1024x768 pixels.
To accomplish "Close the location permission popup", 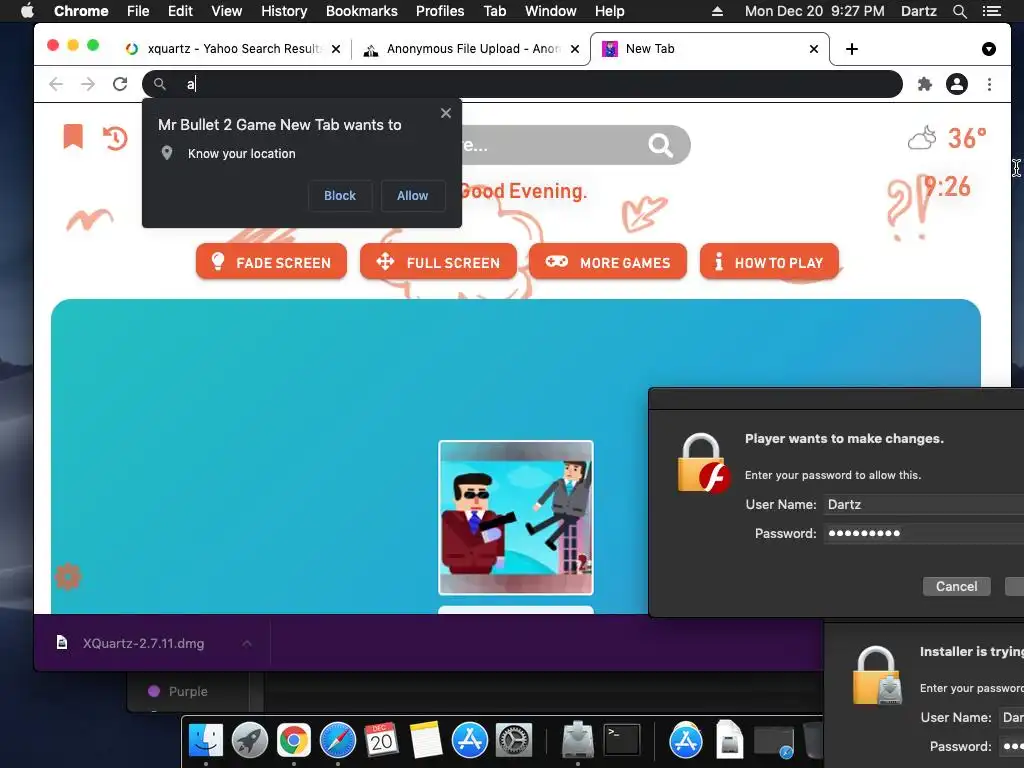I will [x=446, y=113].
